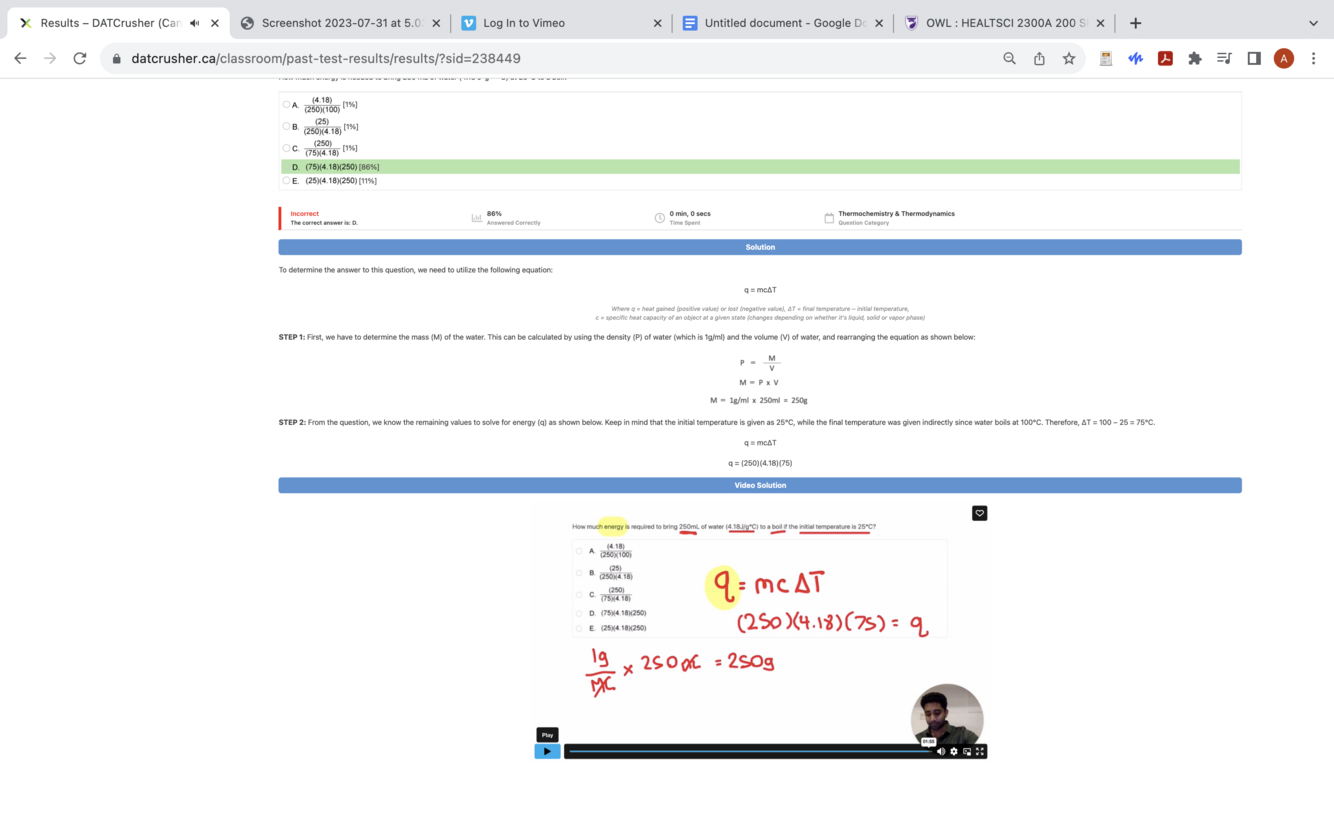Adjust the video volume speaker icon
Viewport: 1334px width, 834px height.
coord(941,751)
